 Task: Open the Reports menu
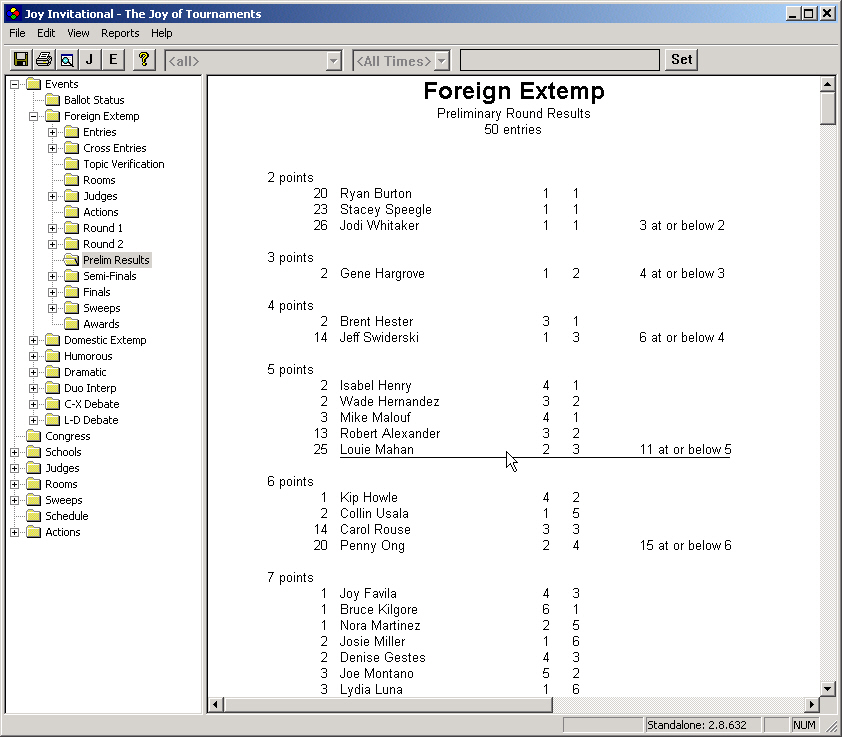point(120,33)
